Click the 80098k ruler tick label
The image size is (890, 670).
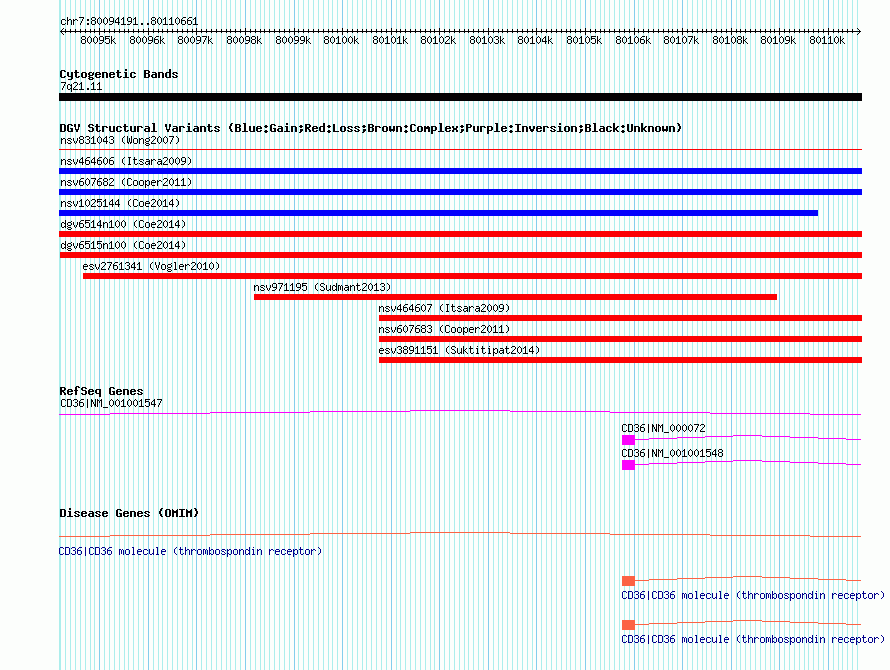244,40
